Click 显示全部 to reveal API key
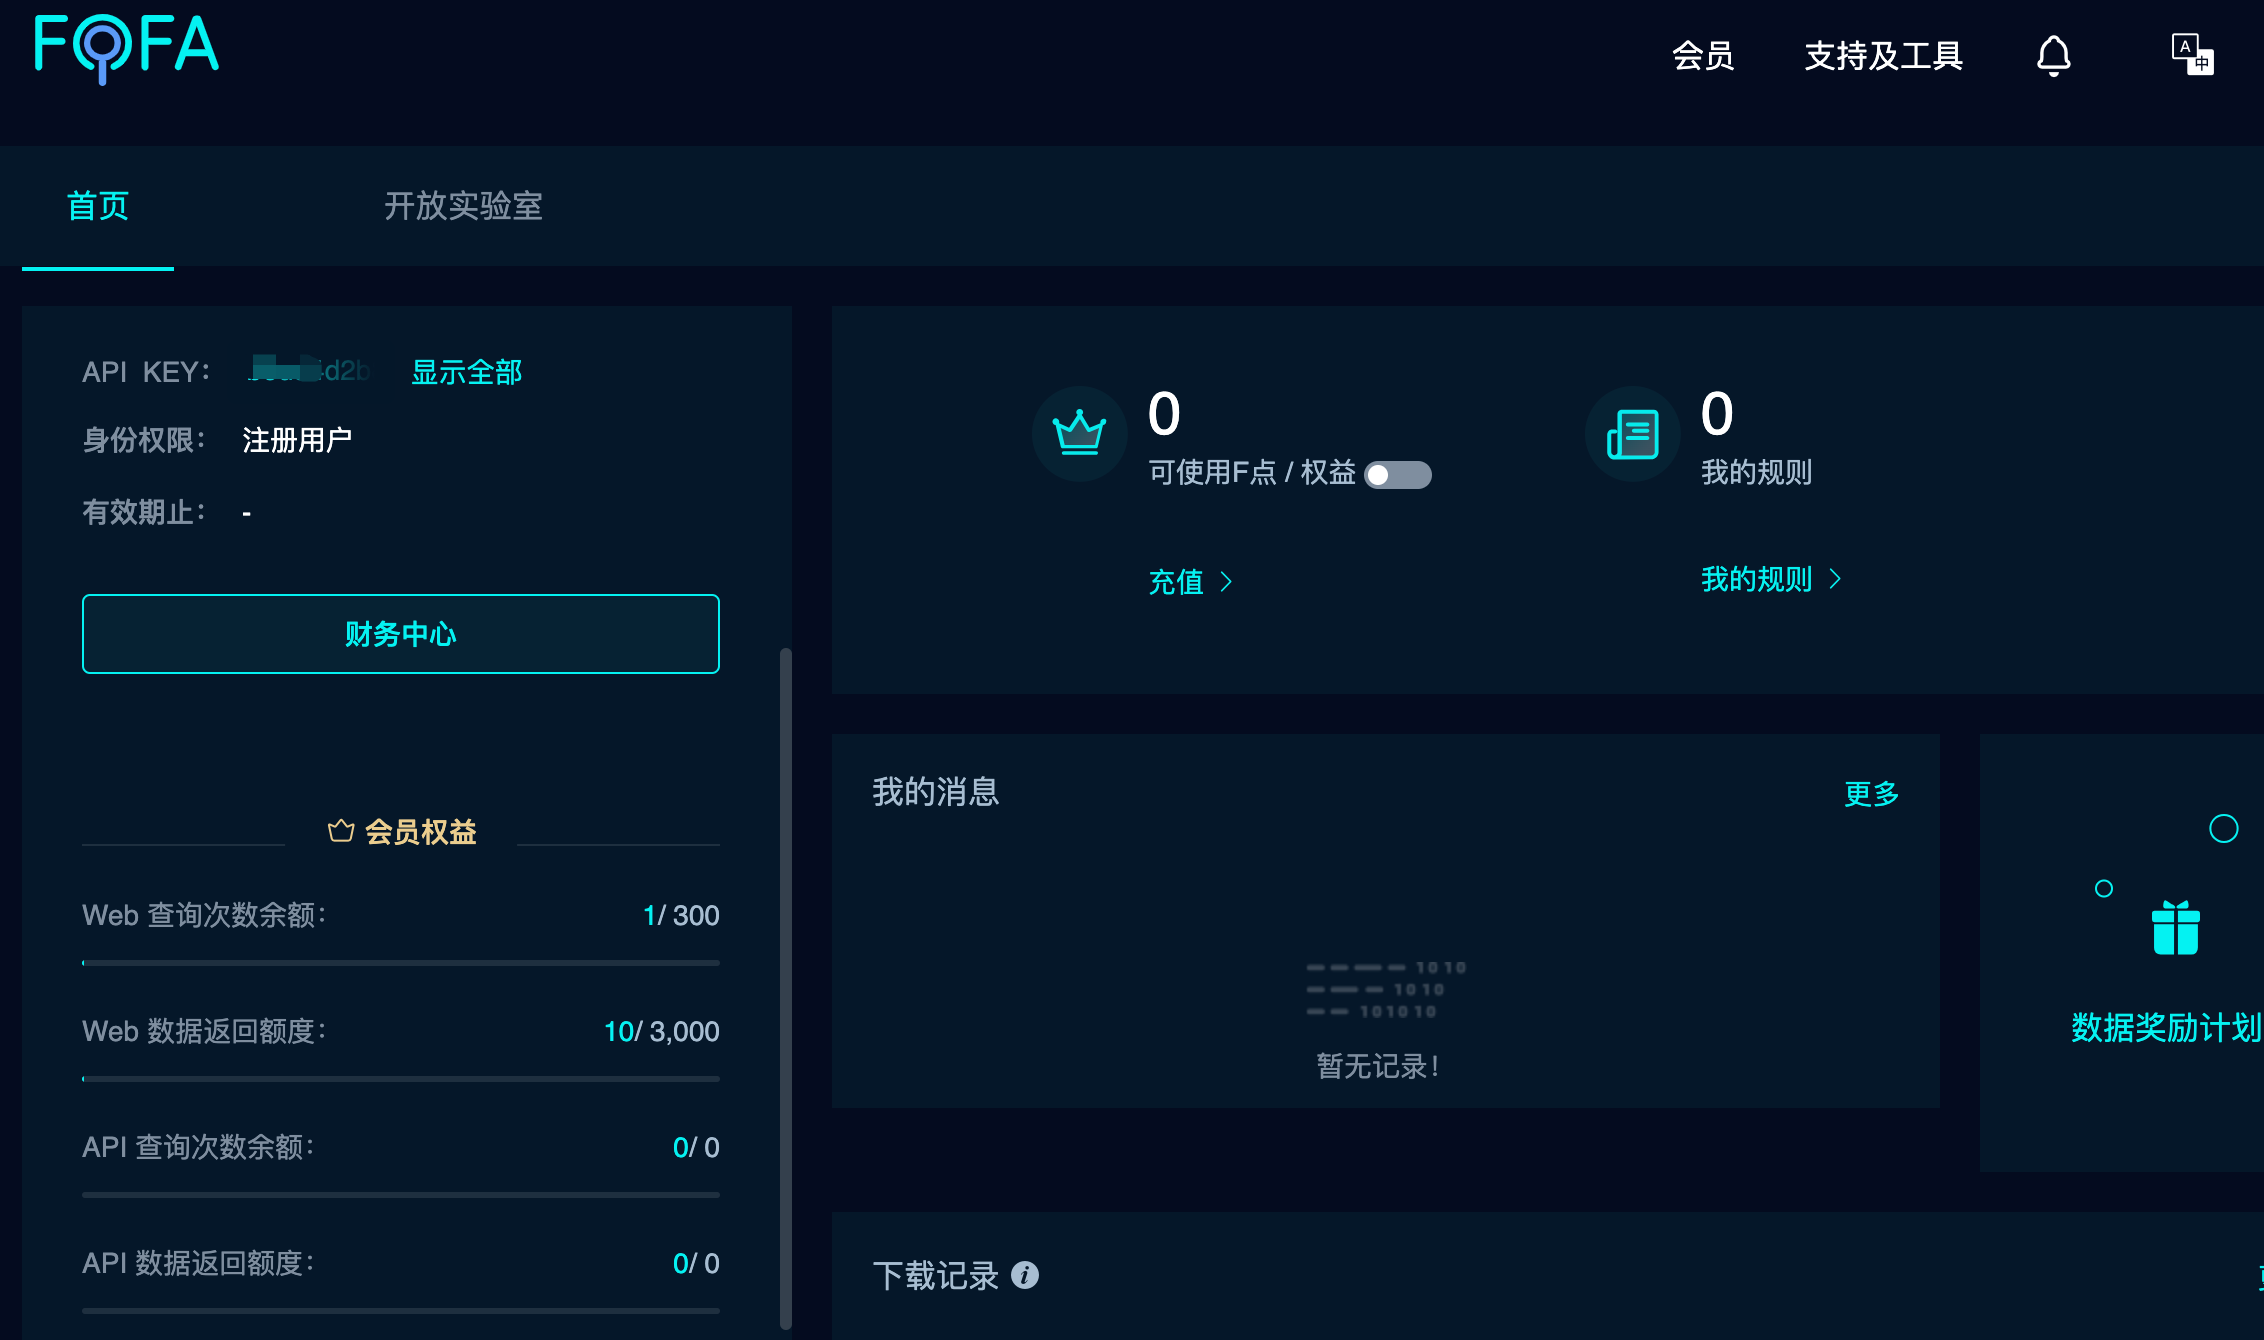The height and width of the screenshot is (1340, 2264). pos(466,372)
